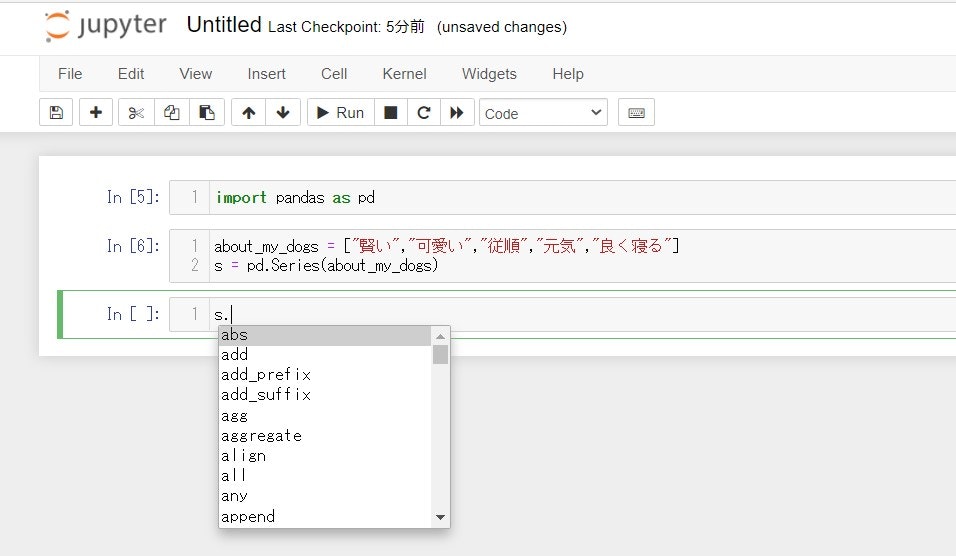Pick aggregate in the autocomplete list
Viewport: 956px width, 556px height.
(x=325, y=436)
